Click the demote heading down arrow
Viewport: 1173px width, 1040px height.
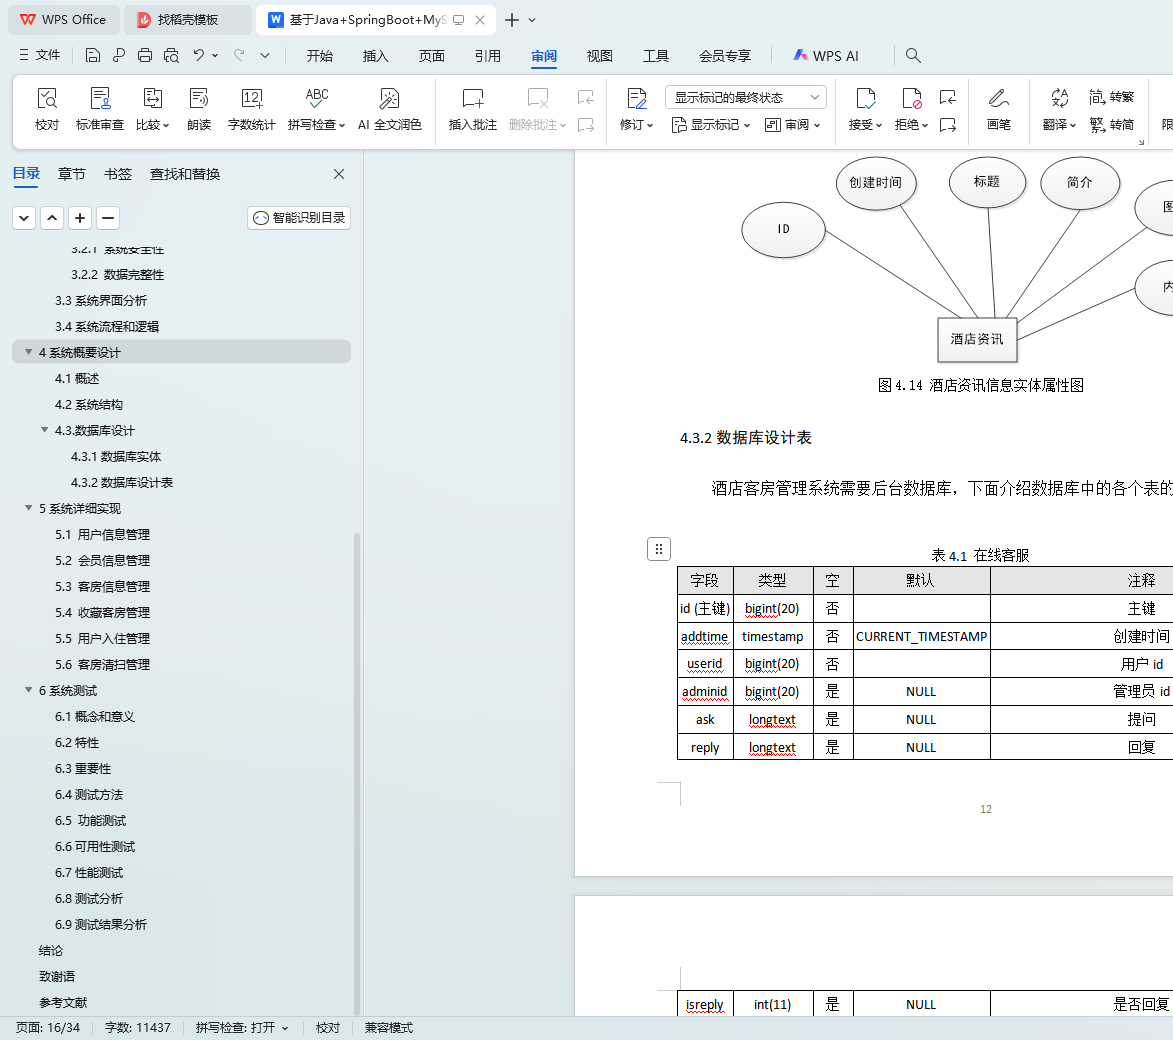pyautogui.click(x=24, y=218)
